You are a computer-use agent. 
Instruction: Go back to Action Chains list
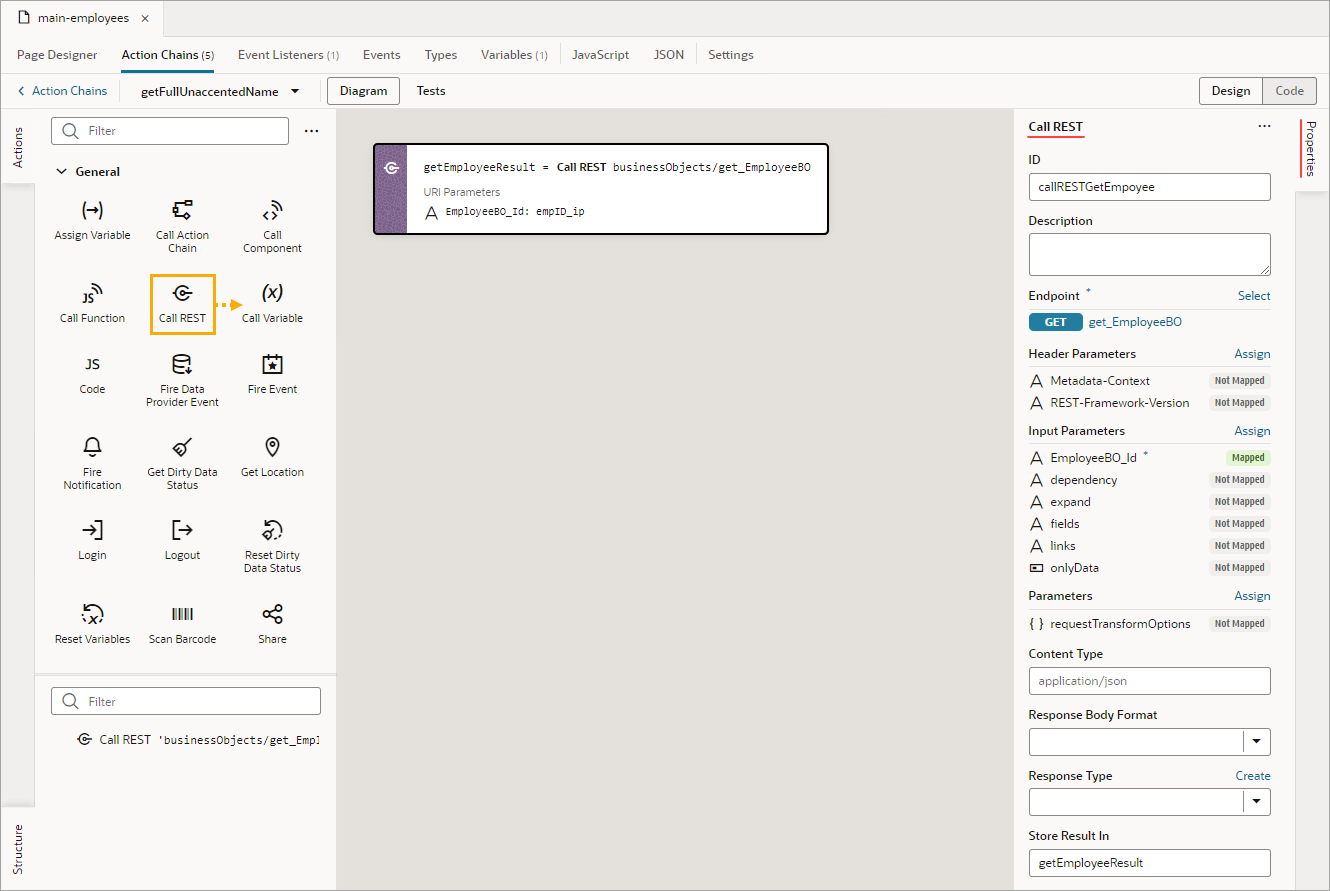click(62, 91)
